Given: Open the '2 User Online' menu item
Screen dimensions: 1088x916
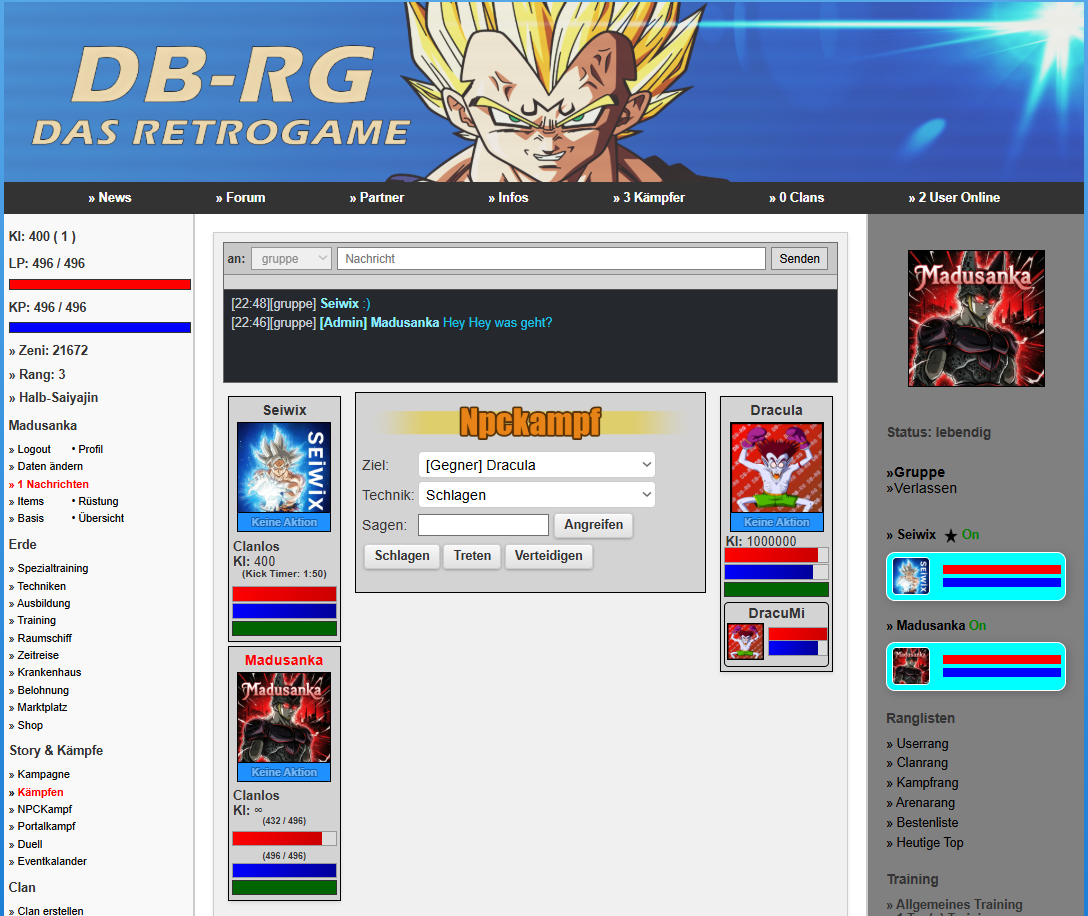Looking at the screenshot, I should tap(954, 198).
